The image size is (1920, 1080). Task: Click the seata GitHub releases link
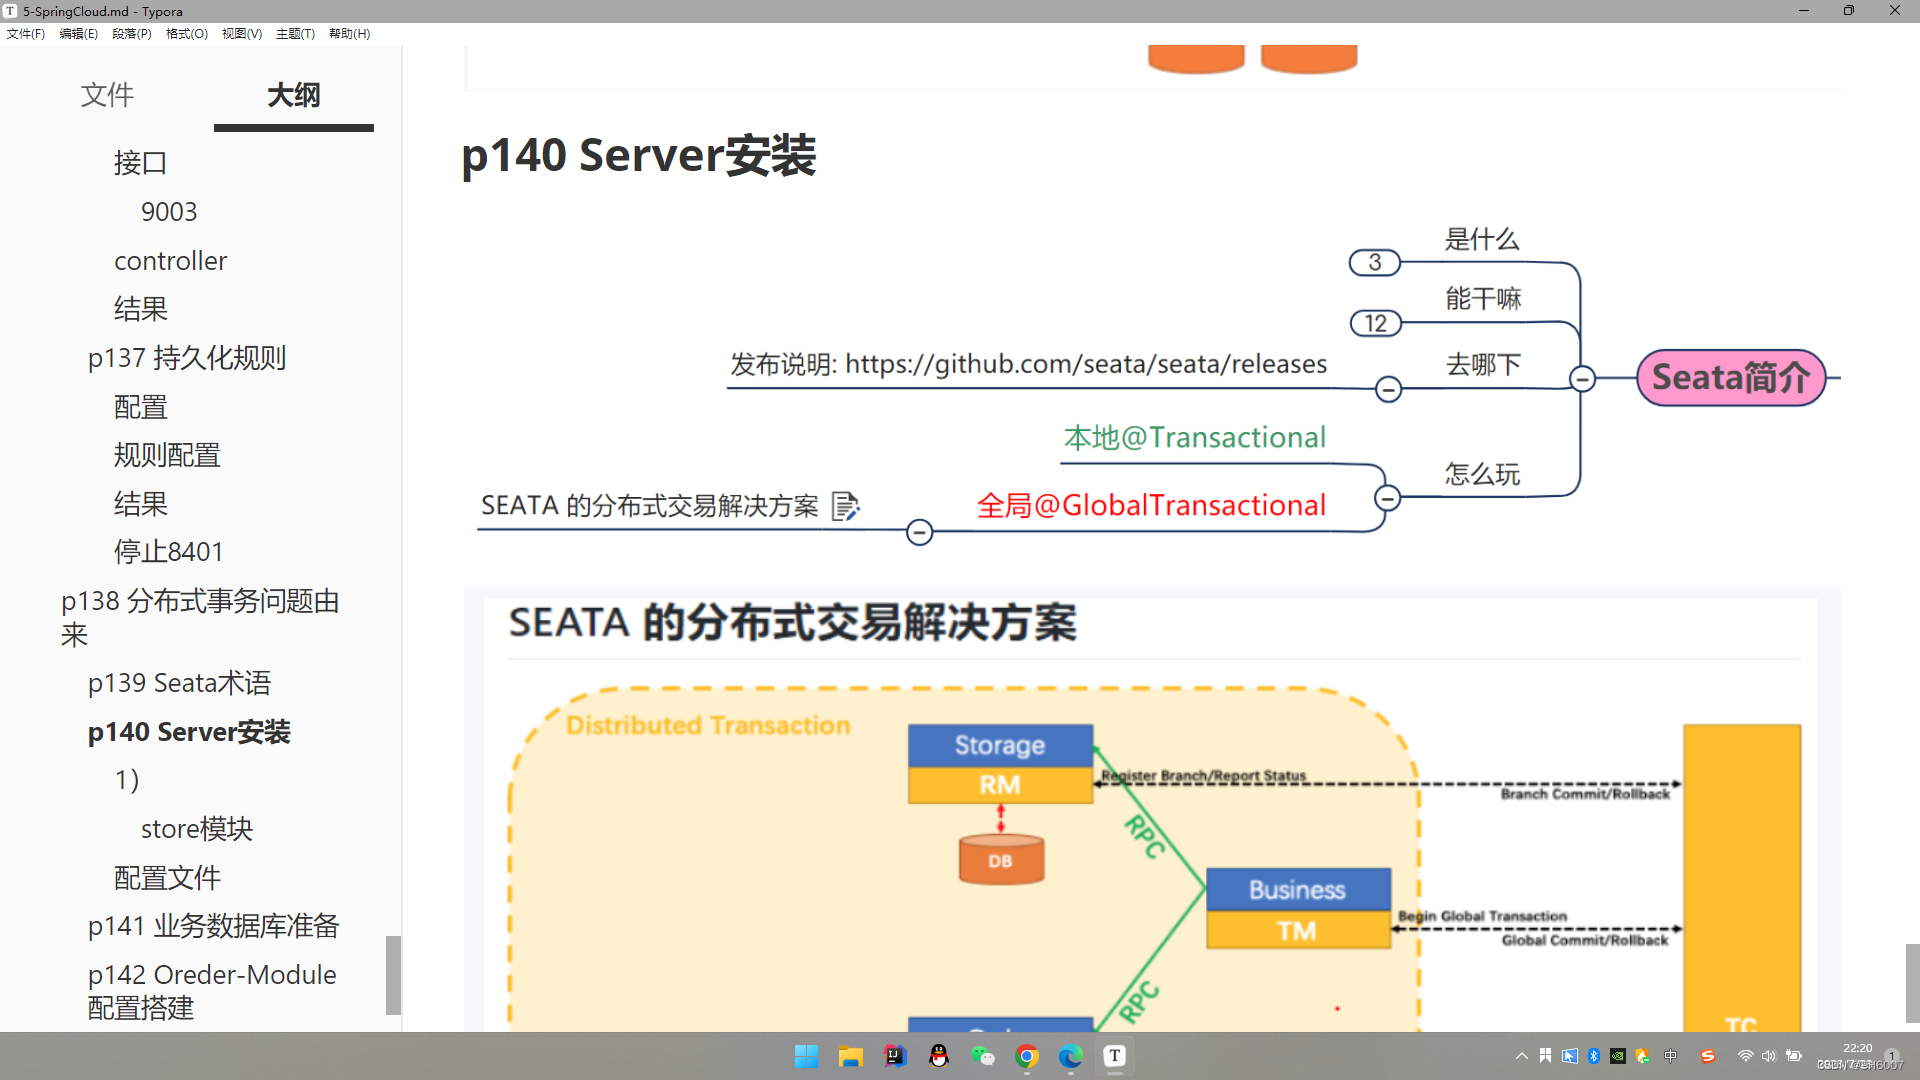tap(1086, 363)
